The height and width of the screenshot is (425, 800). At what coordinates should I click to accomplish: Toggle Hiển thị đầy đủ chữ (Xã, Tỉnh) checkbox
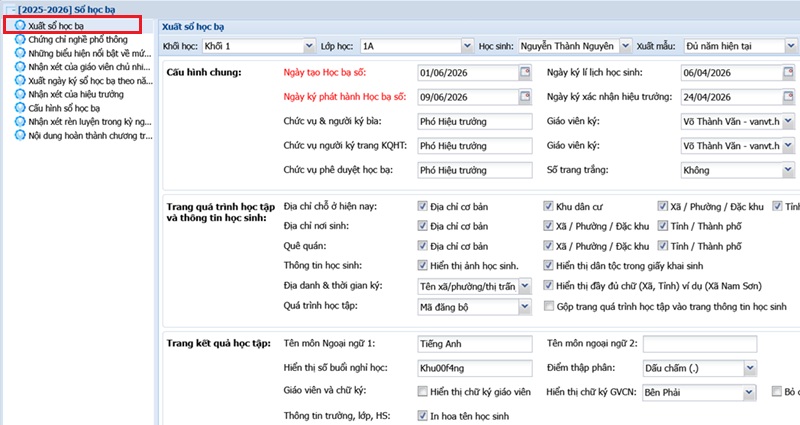click(548, 286)
